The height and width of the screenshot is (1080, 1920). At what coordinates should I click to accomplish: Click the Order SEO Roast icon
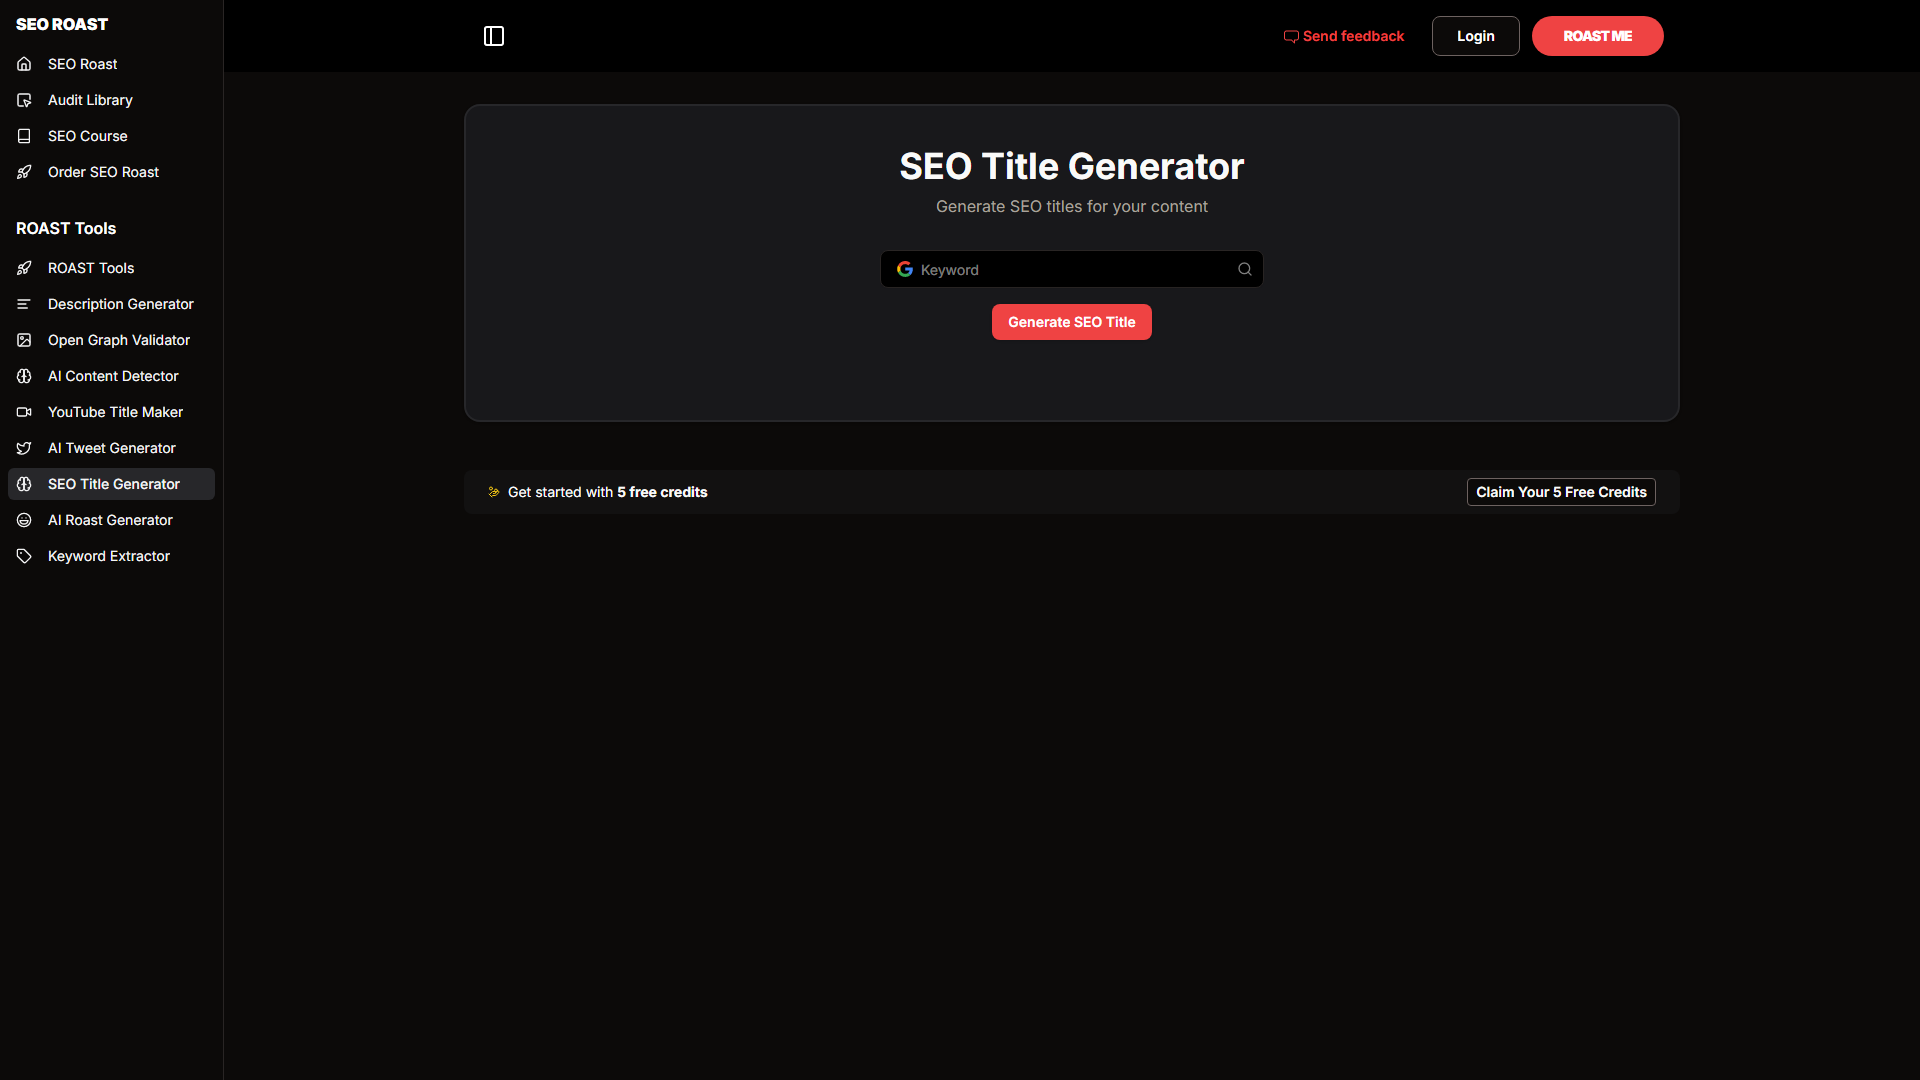tap(24, 171)
